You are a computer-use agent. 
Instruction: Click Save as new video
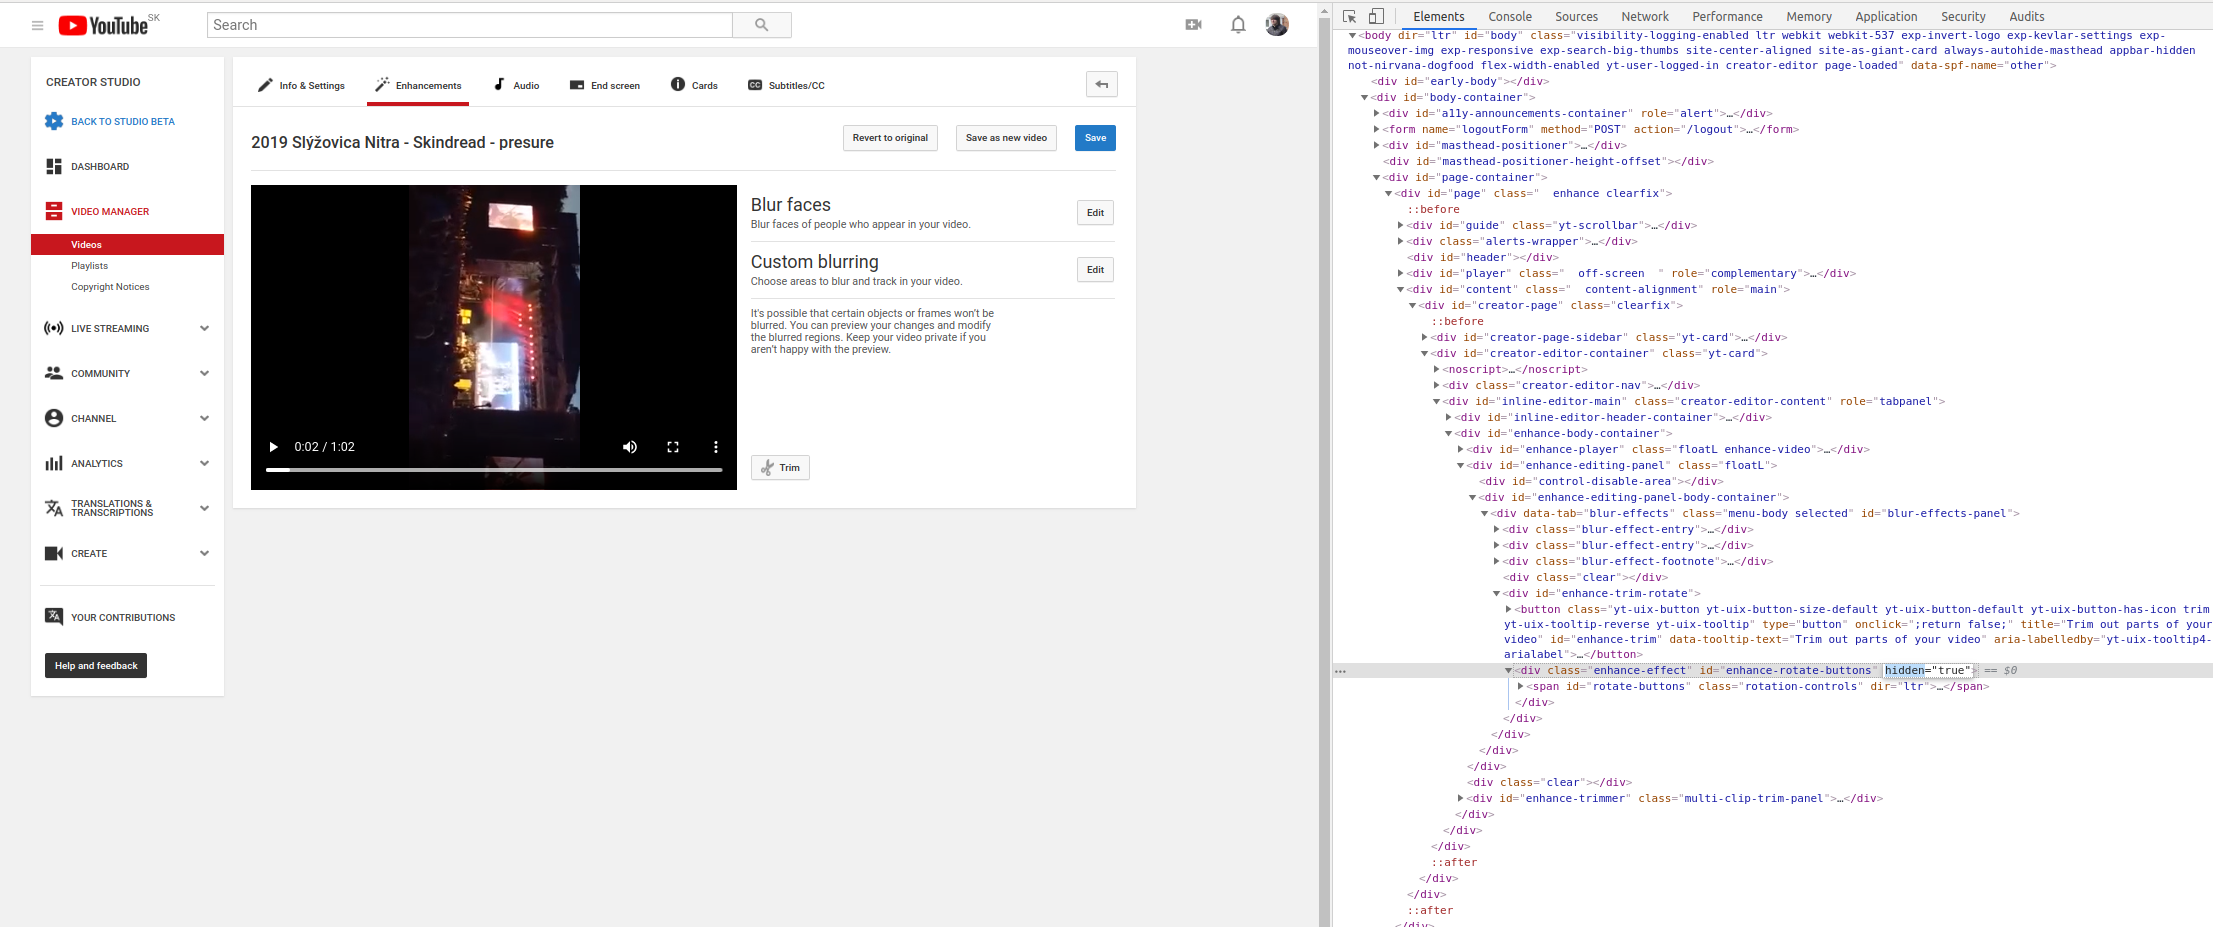pyautogui.click(x=1006, y=138)
